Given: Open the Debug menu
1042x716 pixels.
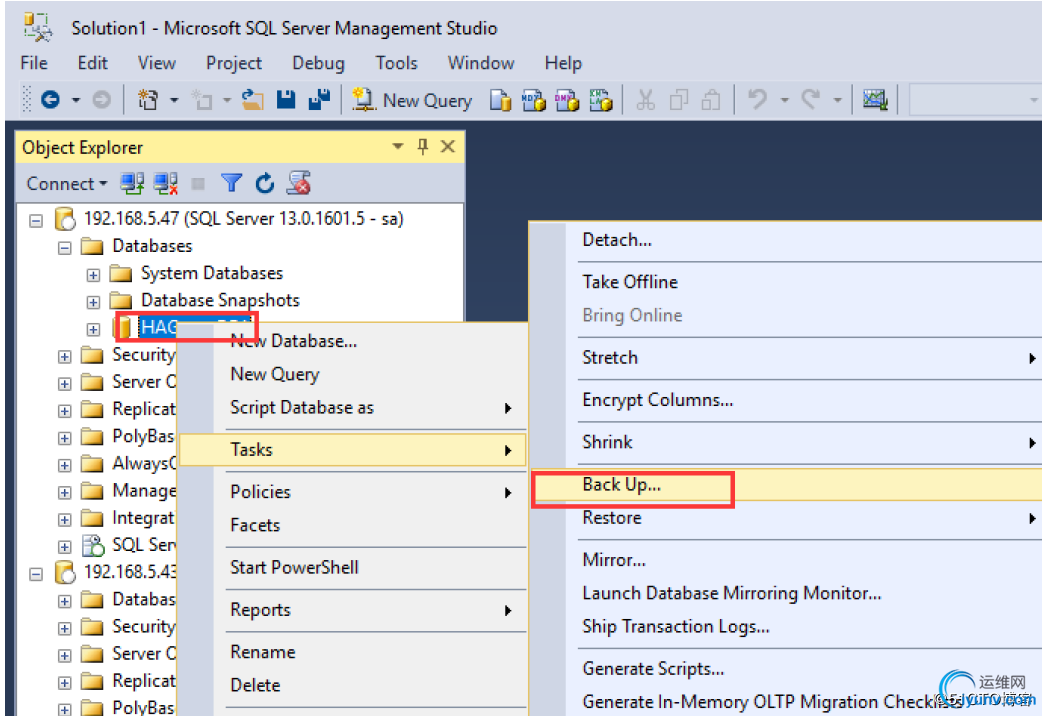Looking at the screenshot, I should [318, 63].
